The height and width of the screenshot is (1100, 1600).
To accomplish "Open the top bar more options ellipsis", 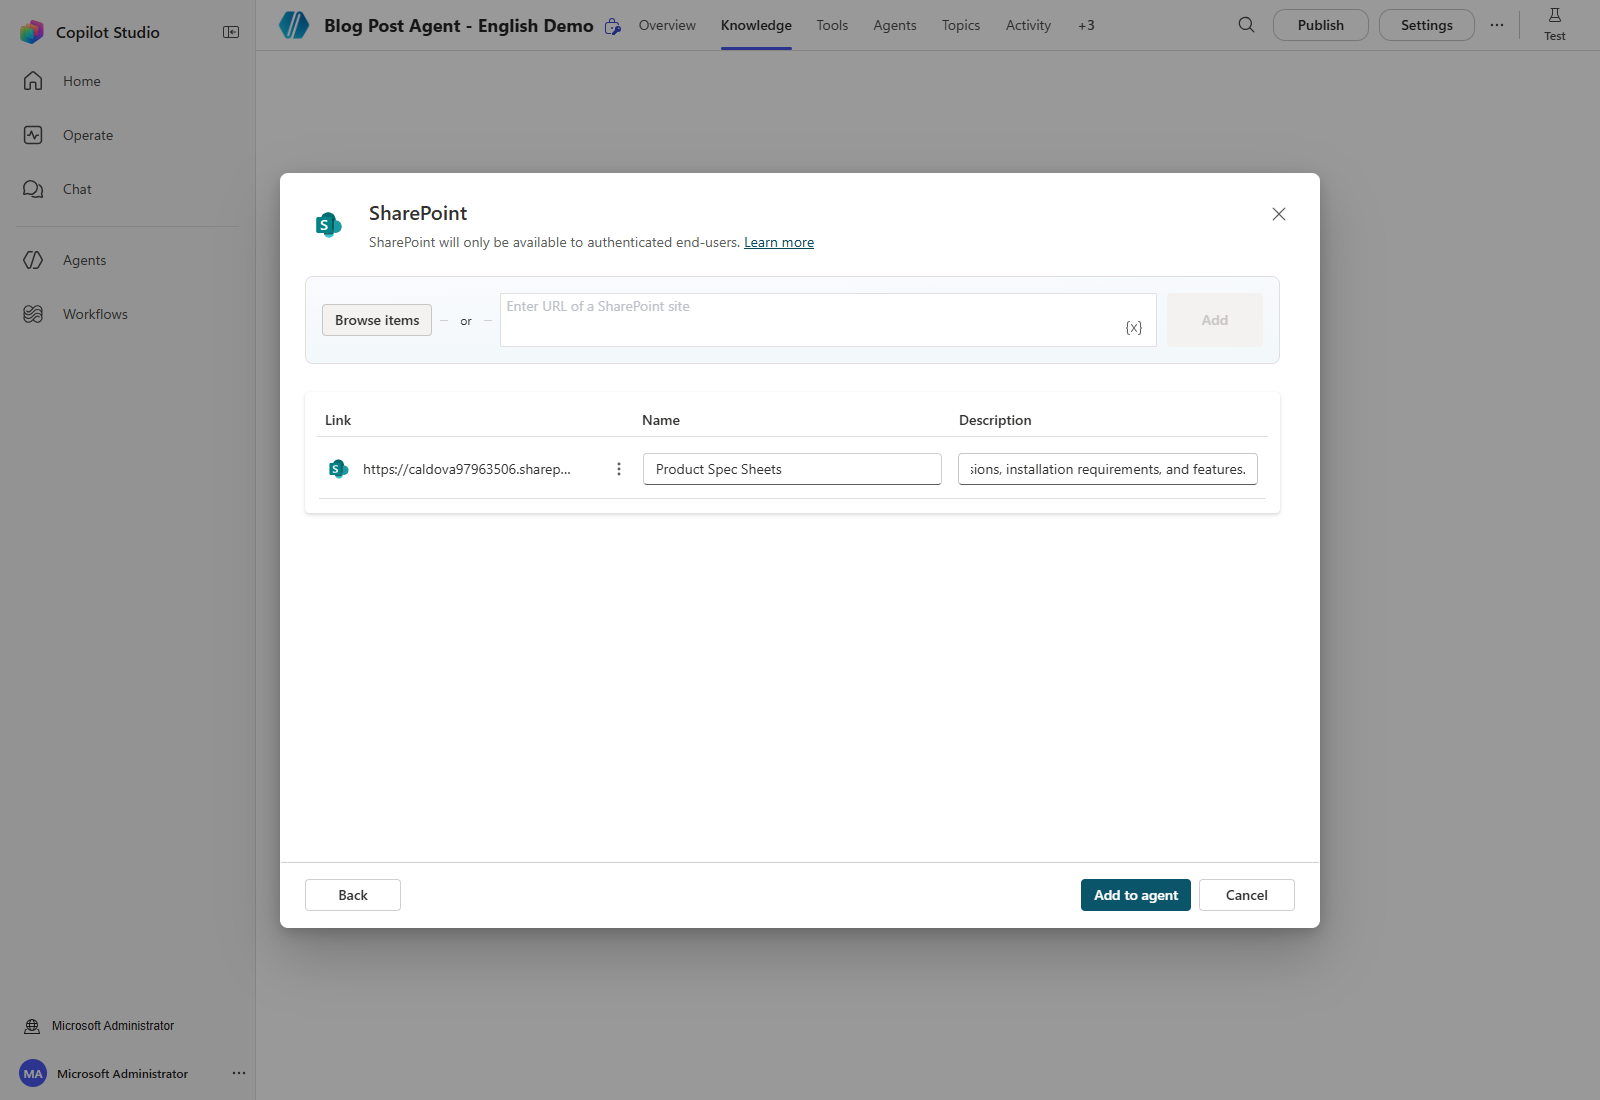I will 1497,25.
